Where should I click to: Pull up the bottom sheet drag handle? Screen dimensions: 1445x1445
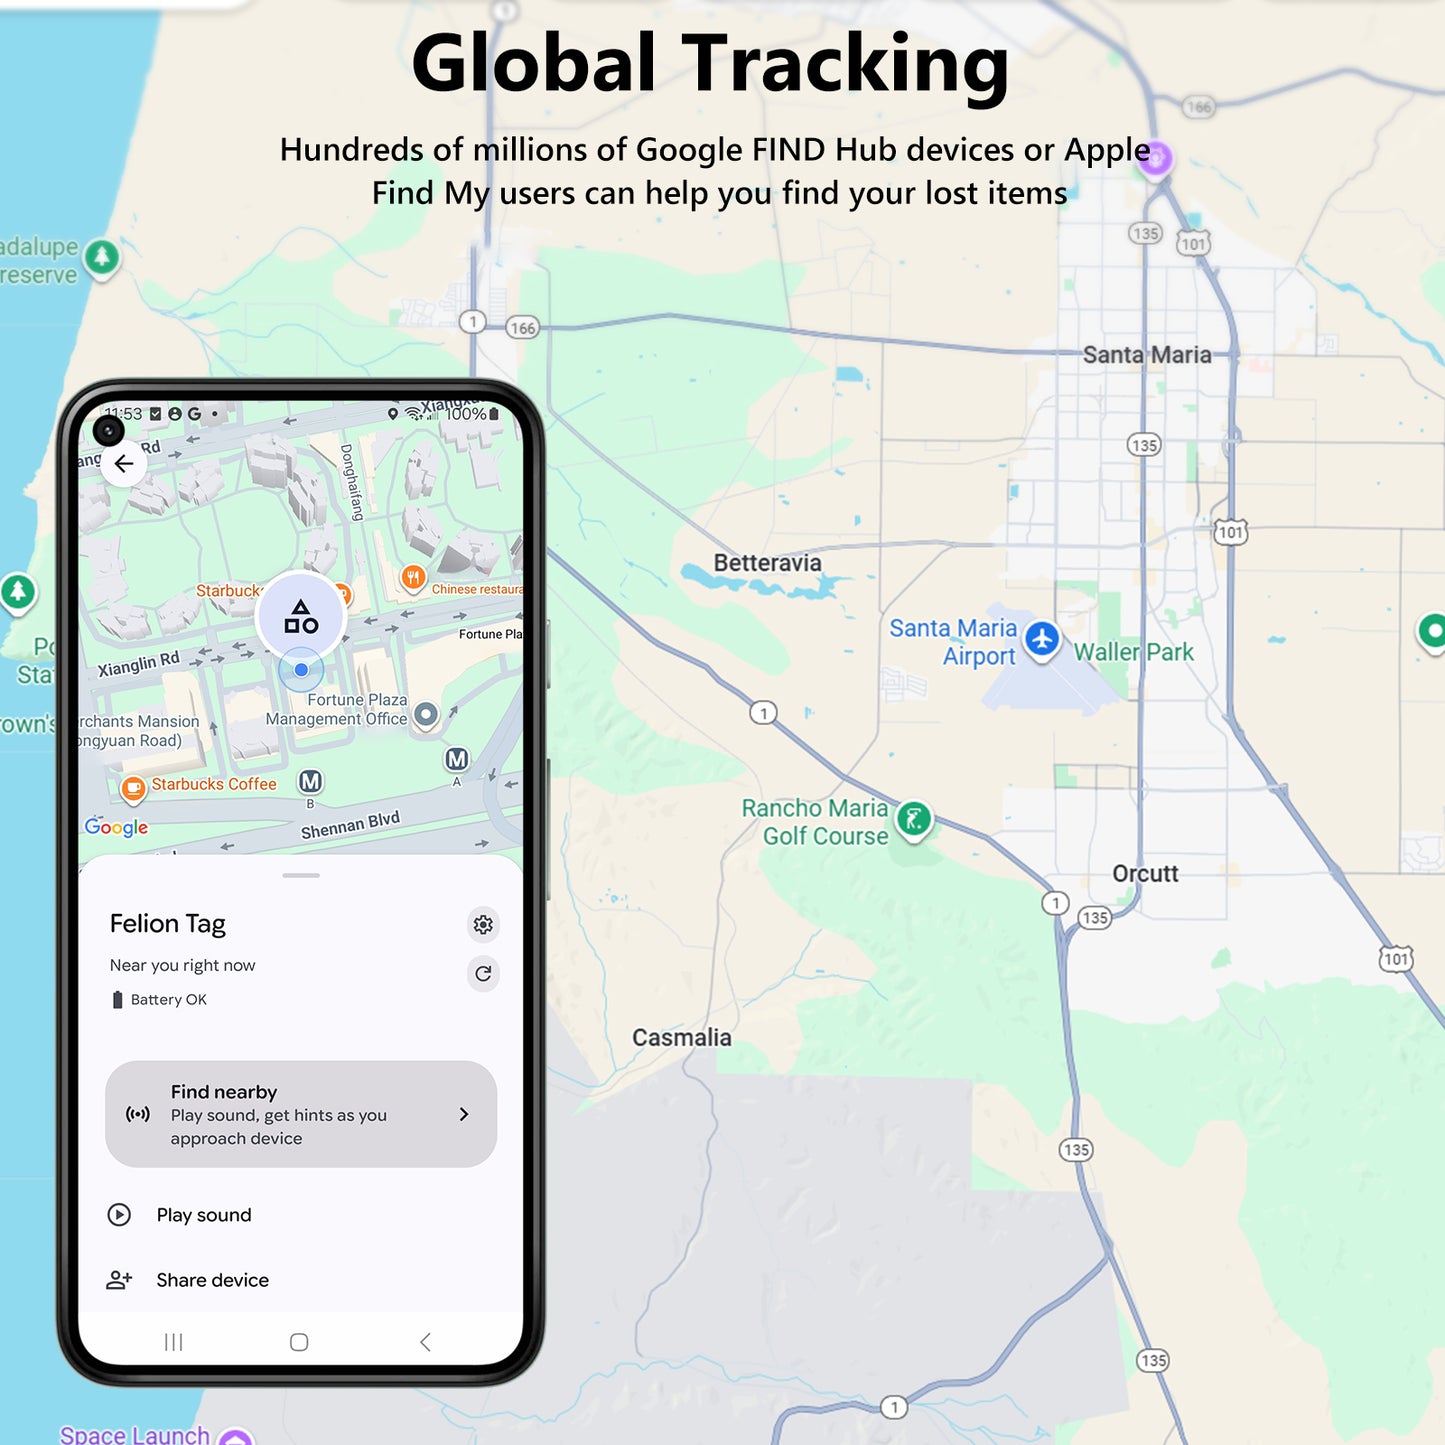(301, 876)
